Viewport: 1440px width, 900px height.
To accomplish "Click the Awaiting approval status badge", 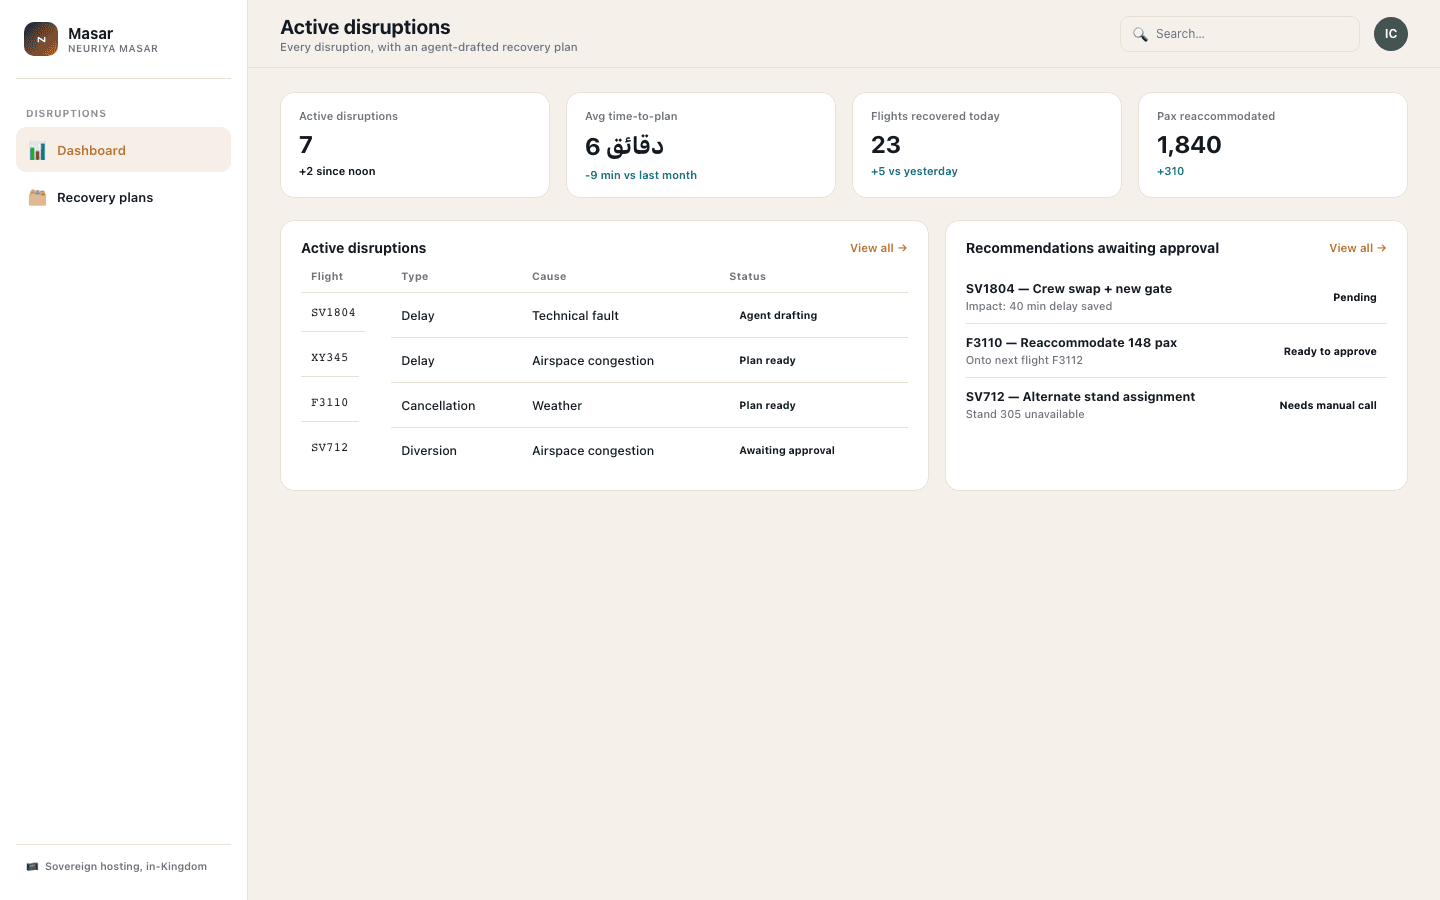I will [x=787, y=450].
